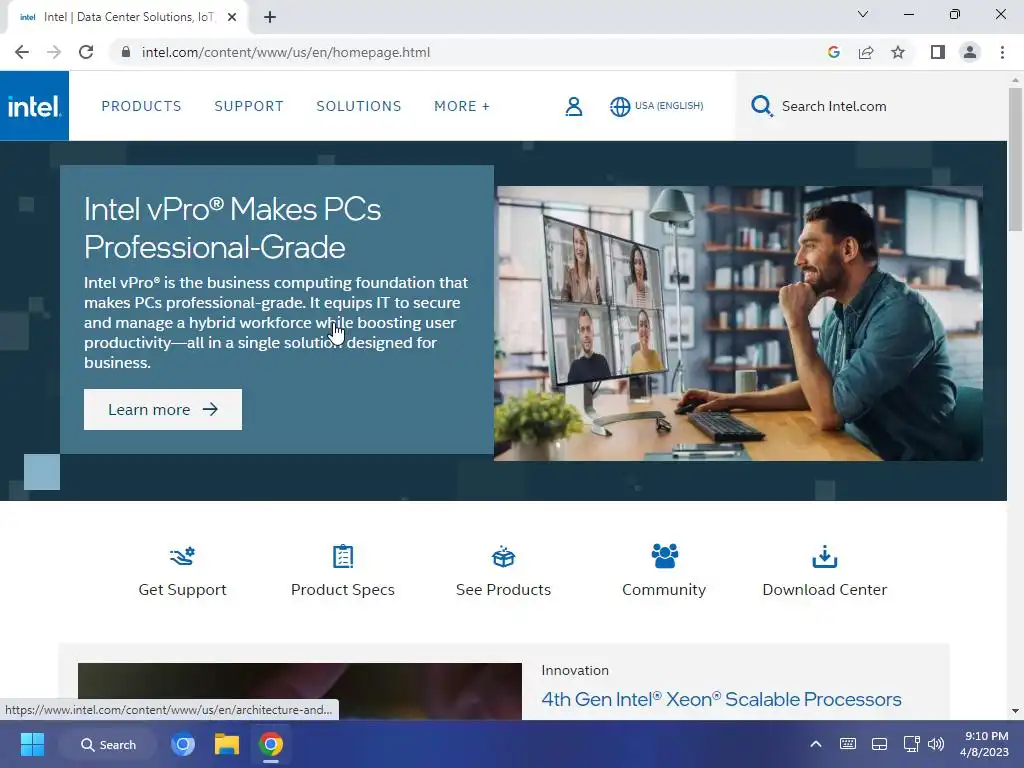Open the See Products link text

pos(503,590)
